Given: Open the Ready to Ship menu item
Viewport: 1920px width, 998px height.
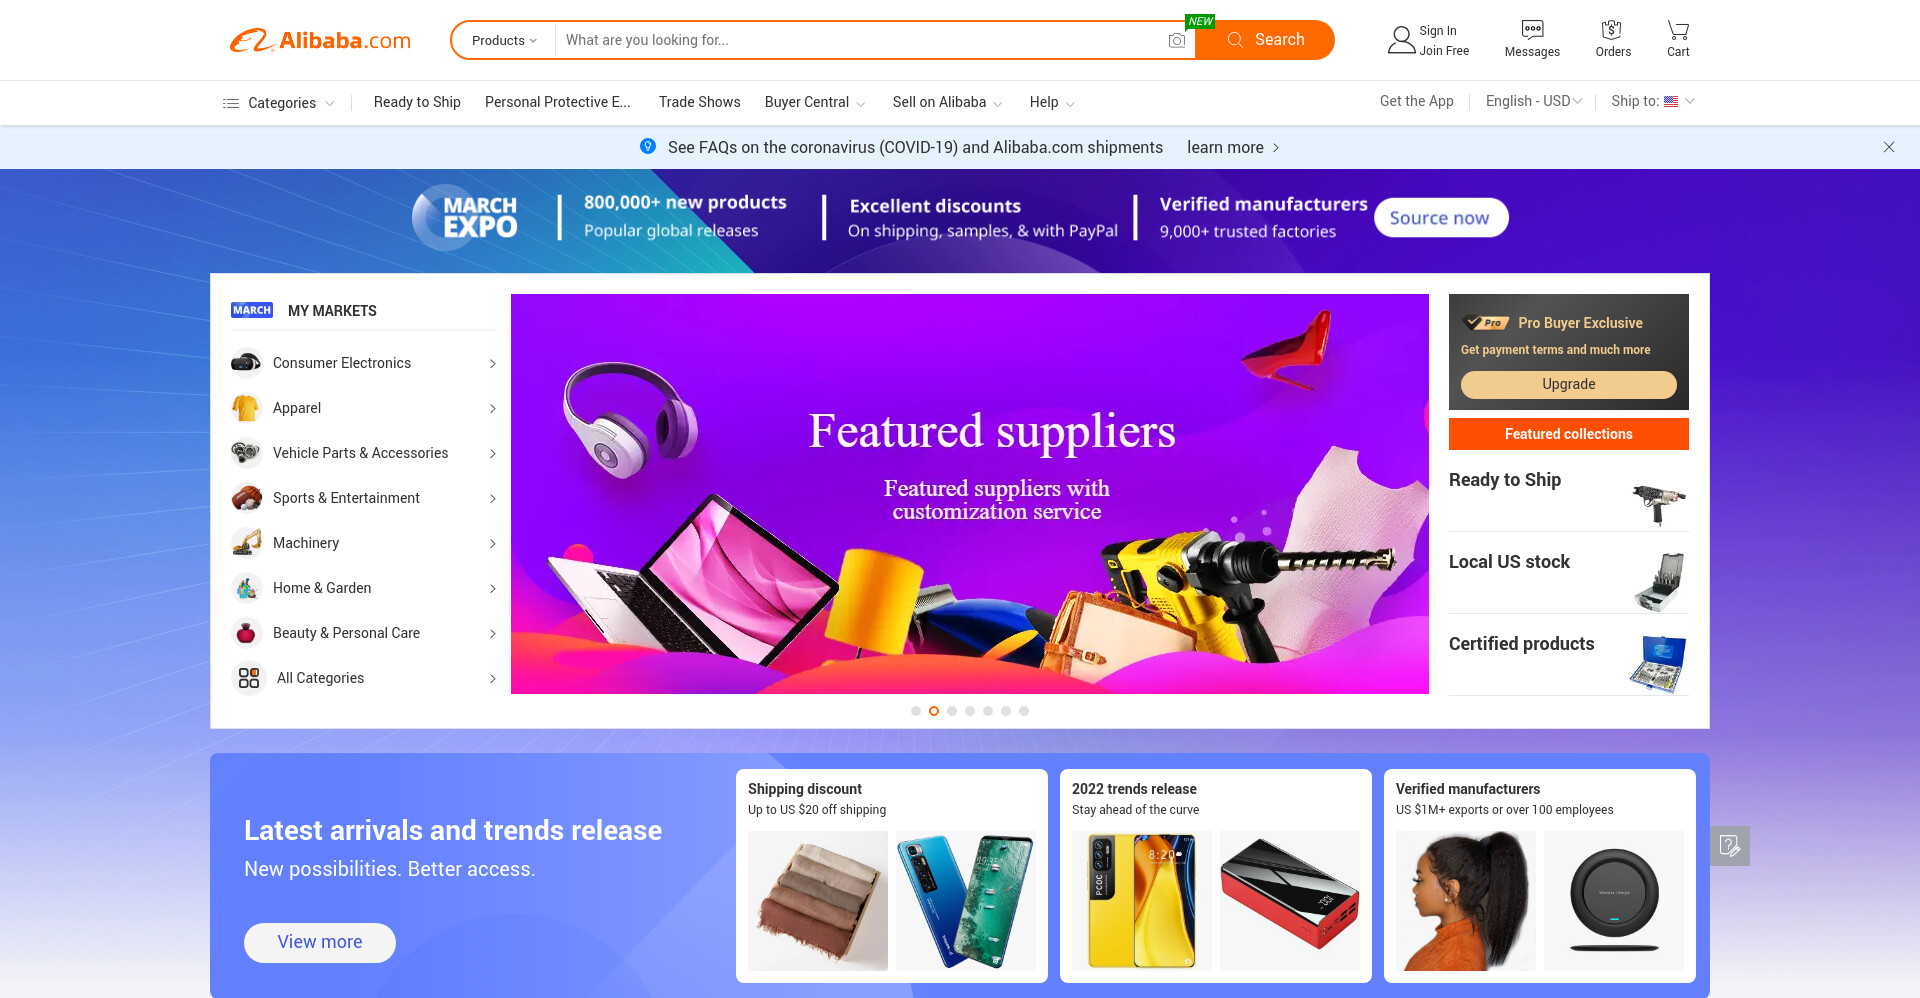Looking at the screenshot, I should click(417, 102).
